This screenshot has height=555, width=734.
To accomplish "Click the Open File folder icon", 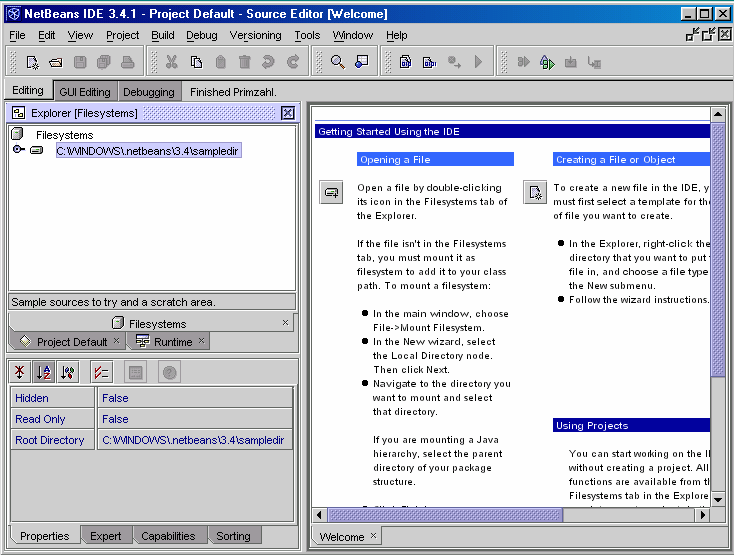I will (x=56, y=62).
